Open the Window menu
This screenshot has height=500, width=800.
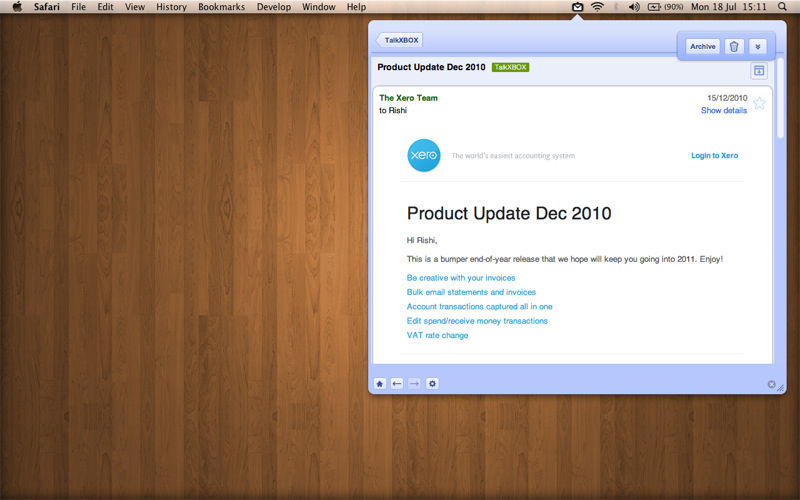pos(319,7)
